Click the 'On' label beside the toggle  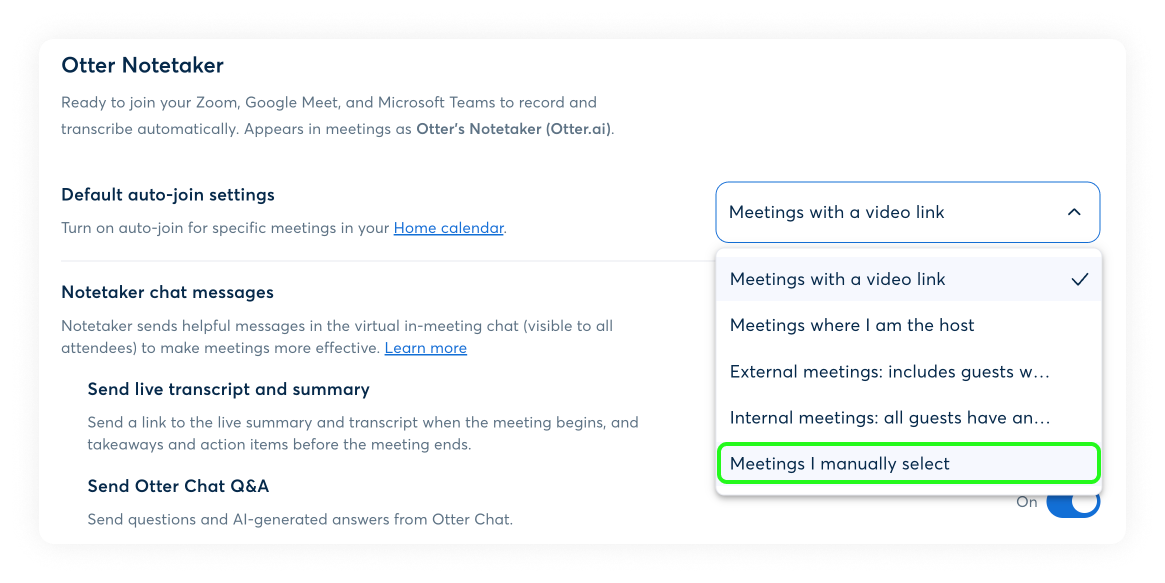1026,502
